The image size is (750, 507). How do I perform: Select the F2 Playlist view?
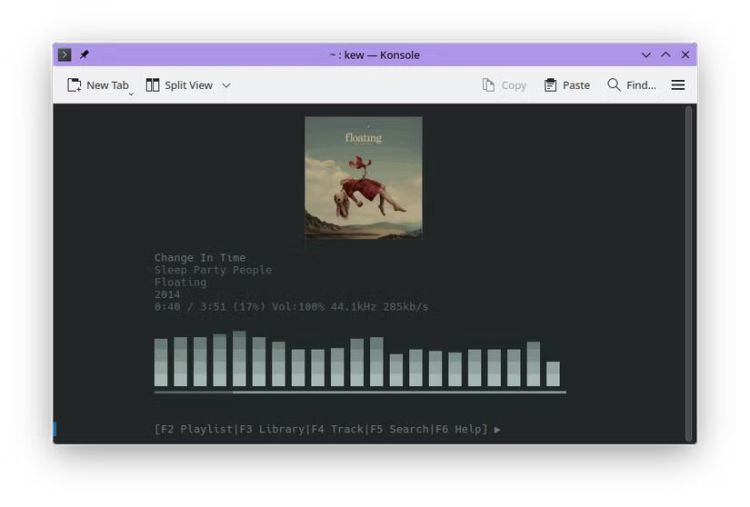194,429
